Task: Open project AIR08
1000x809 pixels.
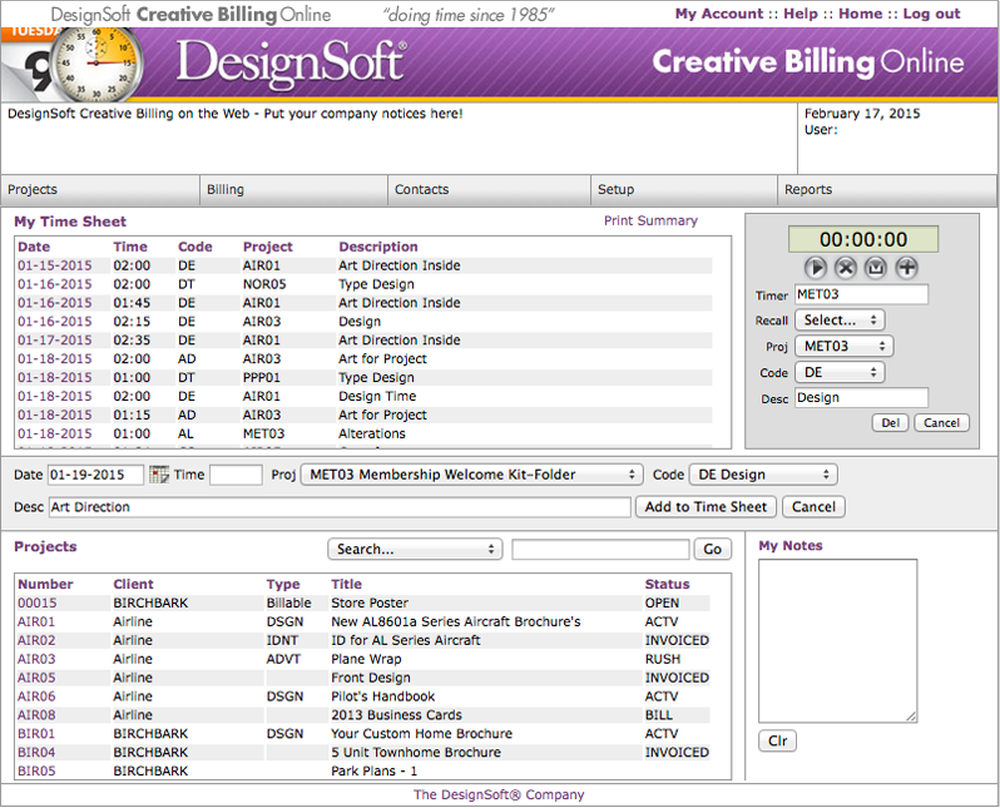Action: click(x=36, y=715)
